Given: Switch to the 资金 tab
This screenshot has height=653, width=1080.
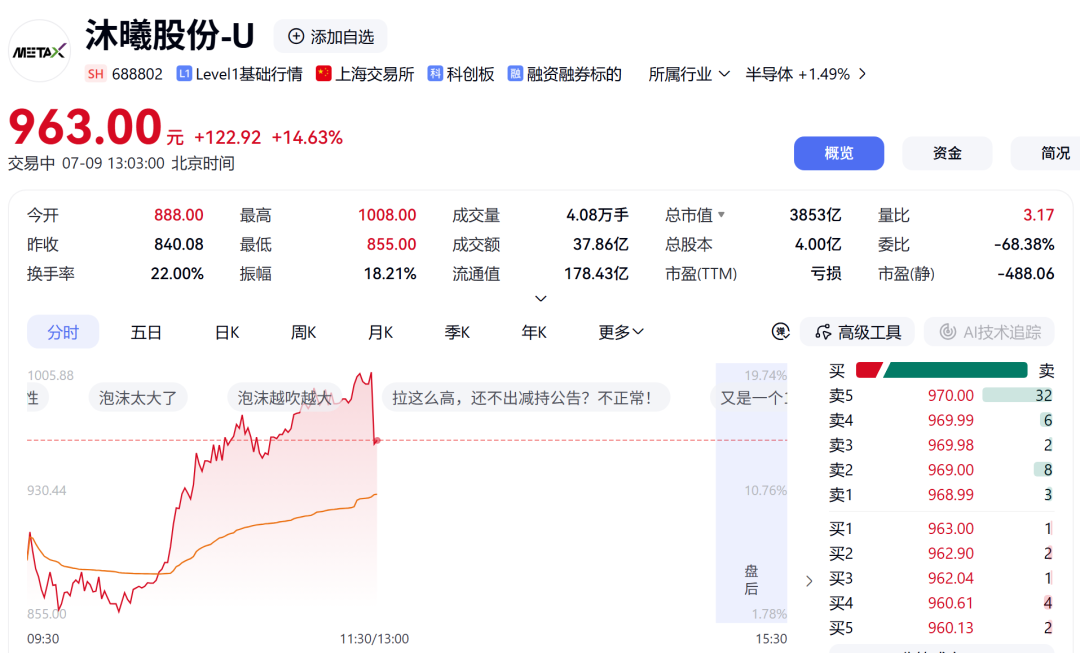Looking at the screenshot, I should click(x=947, y=153).
